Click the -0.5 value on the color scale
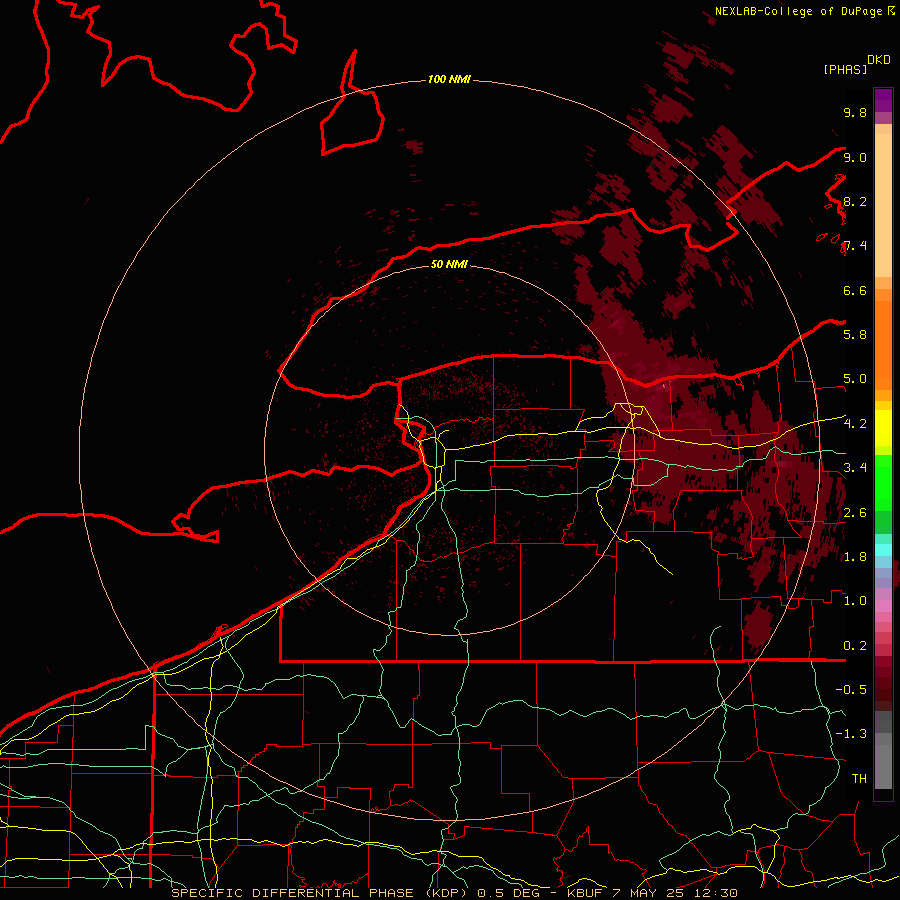This screenshot has width=900, height=900. point(851,689)
